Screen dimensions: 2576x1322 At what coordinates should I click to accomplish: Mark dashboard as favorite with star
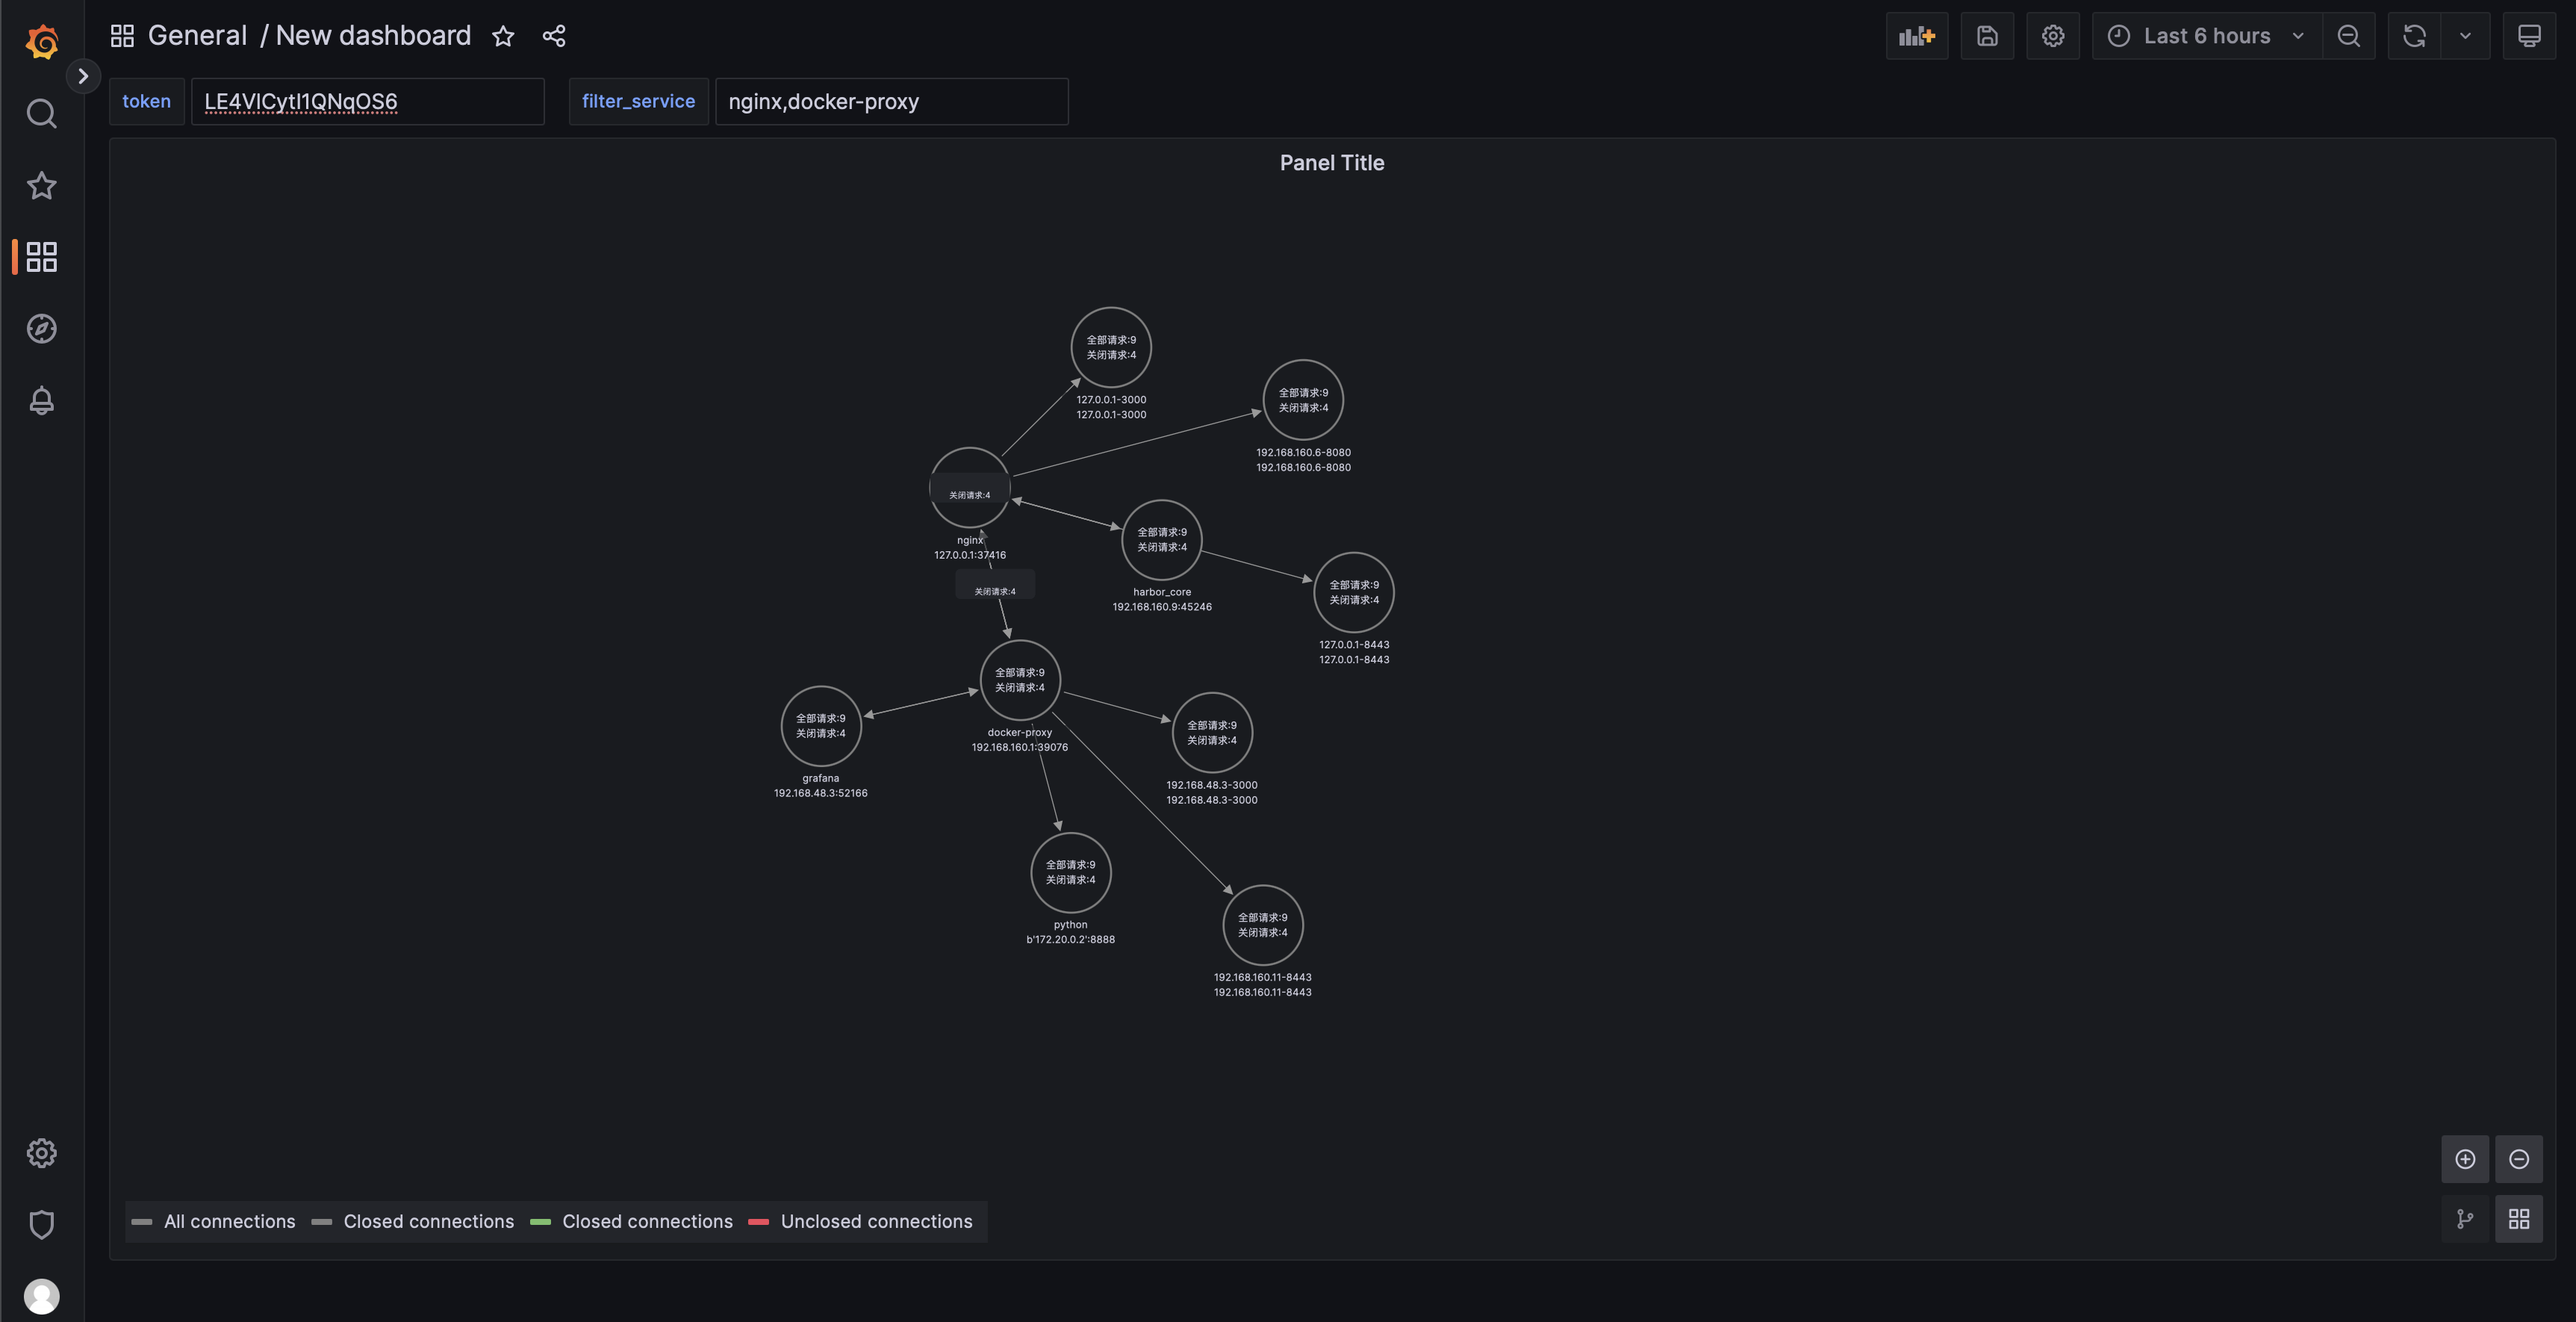[503, 36]
